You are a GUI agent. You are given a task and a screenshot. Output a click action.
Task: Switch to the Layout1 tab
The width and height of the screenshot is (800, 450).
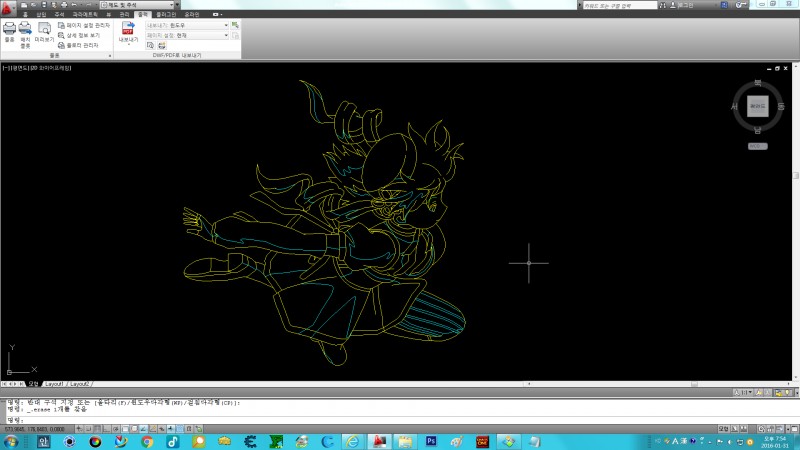click(x=54, y=384)
